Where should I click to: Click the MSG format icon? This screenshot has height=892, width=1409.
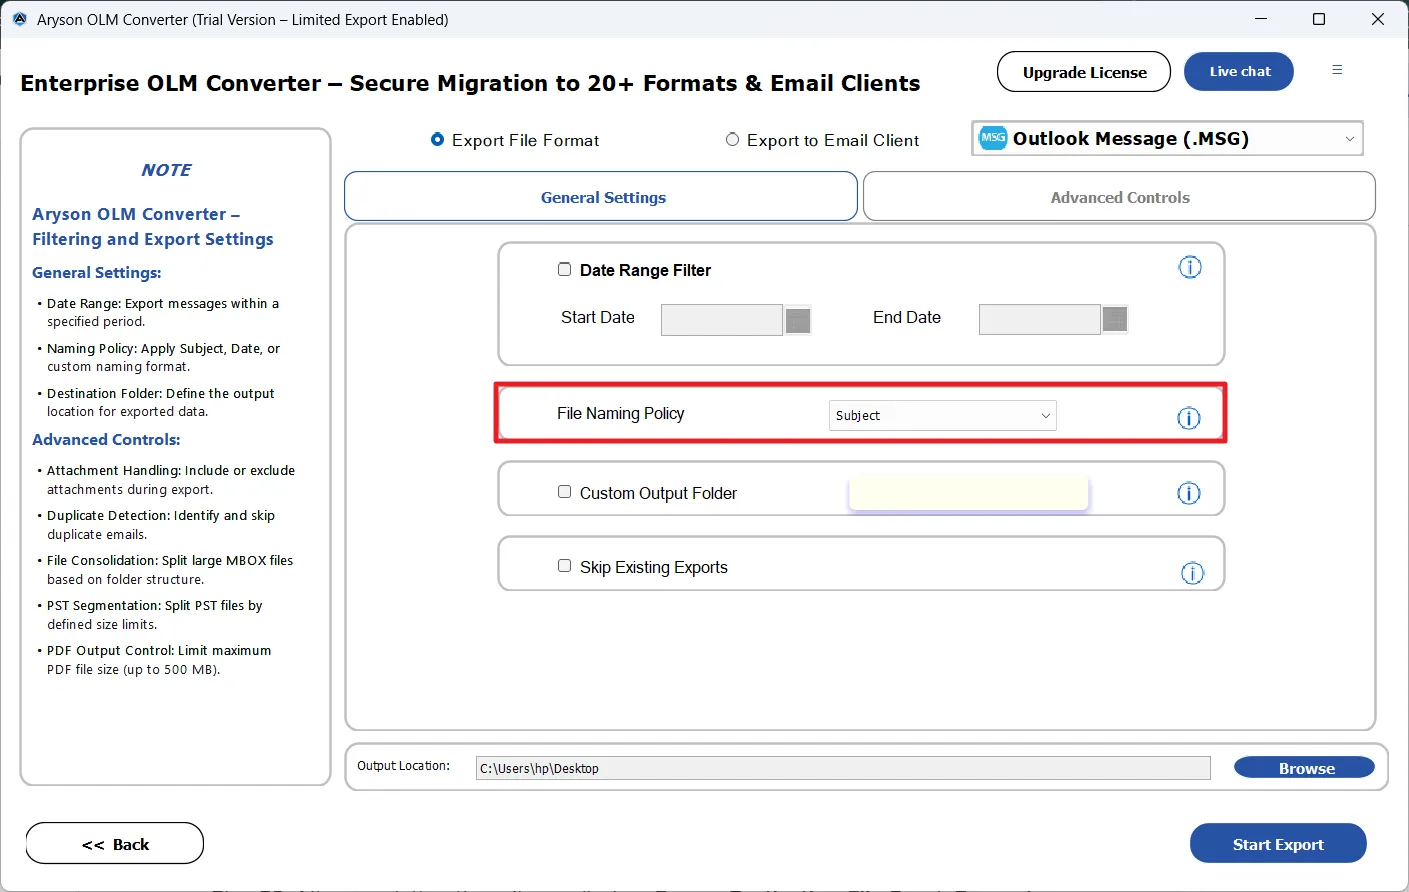point(993,138)
